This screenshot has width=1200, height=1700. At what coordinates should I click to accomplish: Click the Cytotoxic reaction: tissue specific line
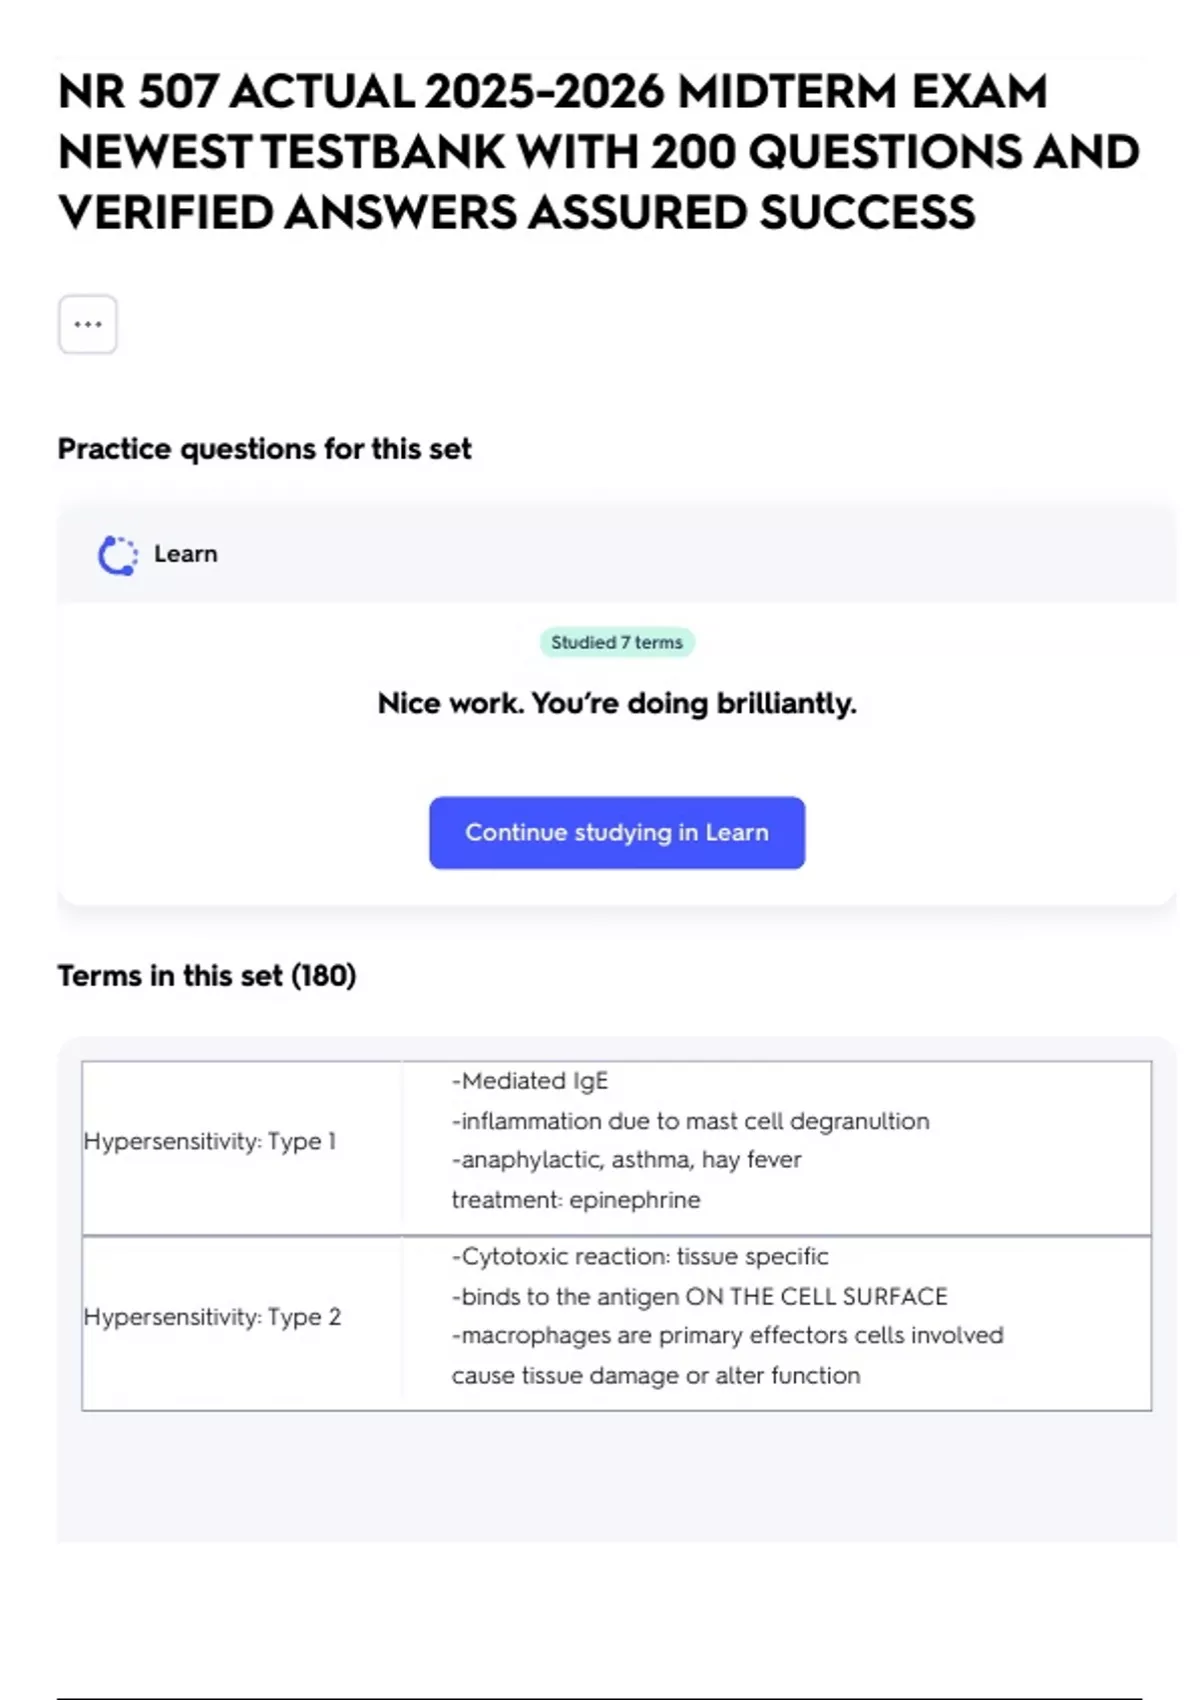point(640,1256)
